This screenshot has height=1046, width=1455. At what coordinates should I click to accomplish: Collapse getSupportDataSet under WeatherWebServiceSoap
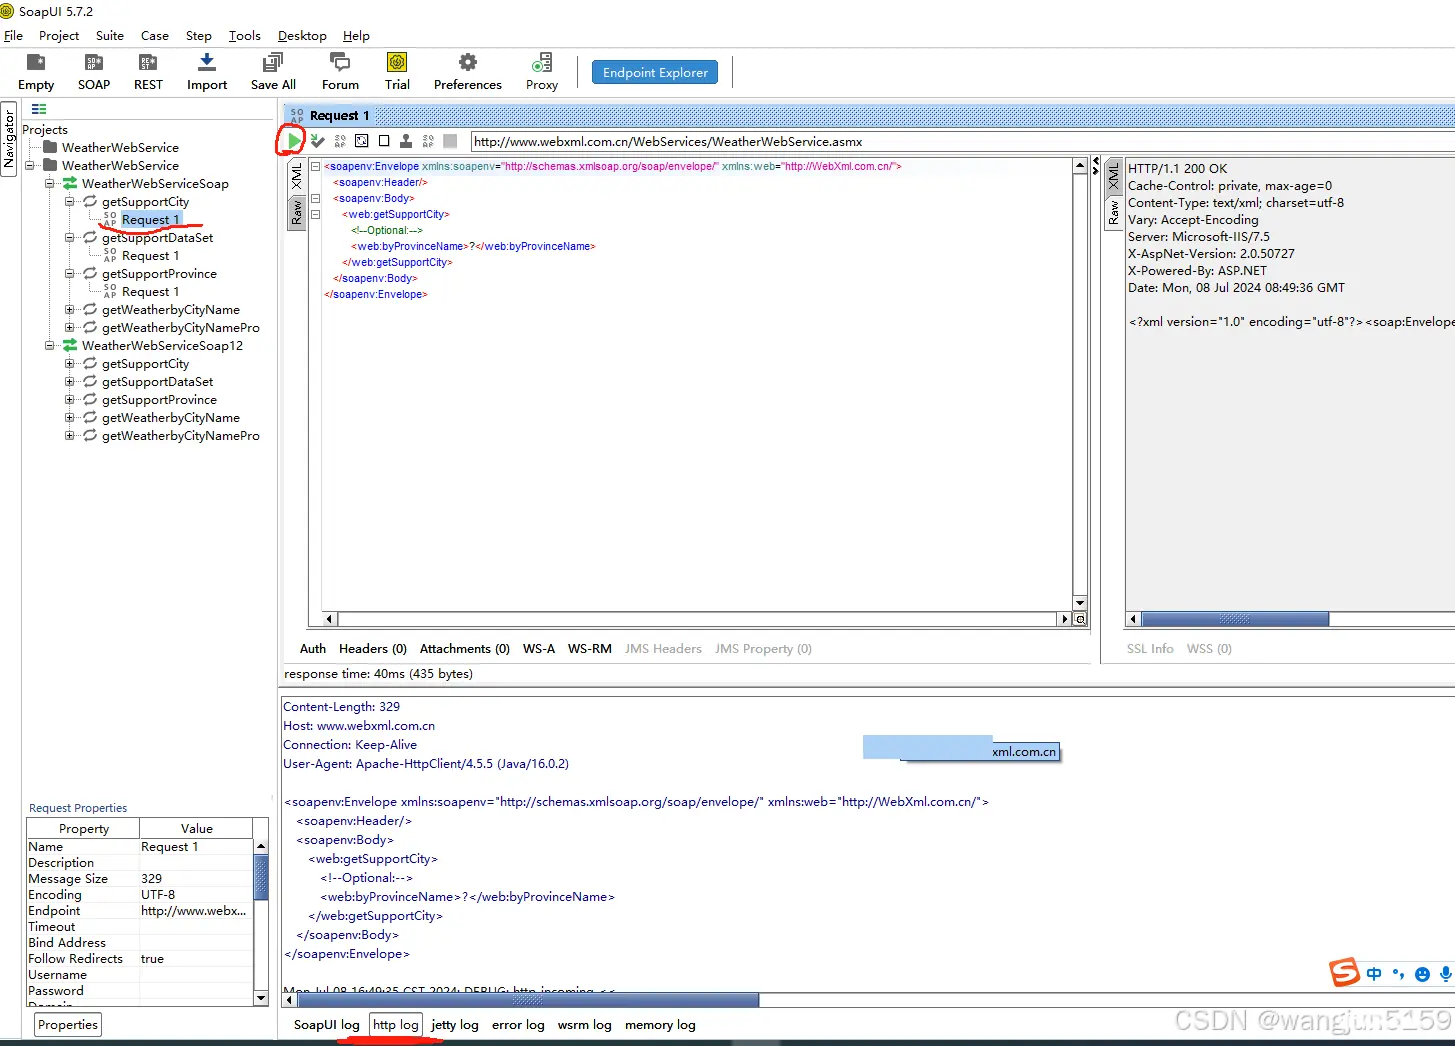coord(70,237)
